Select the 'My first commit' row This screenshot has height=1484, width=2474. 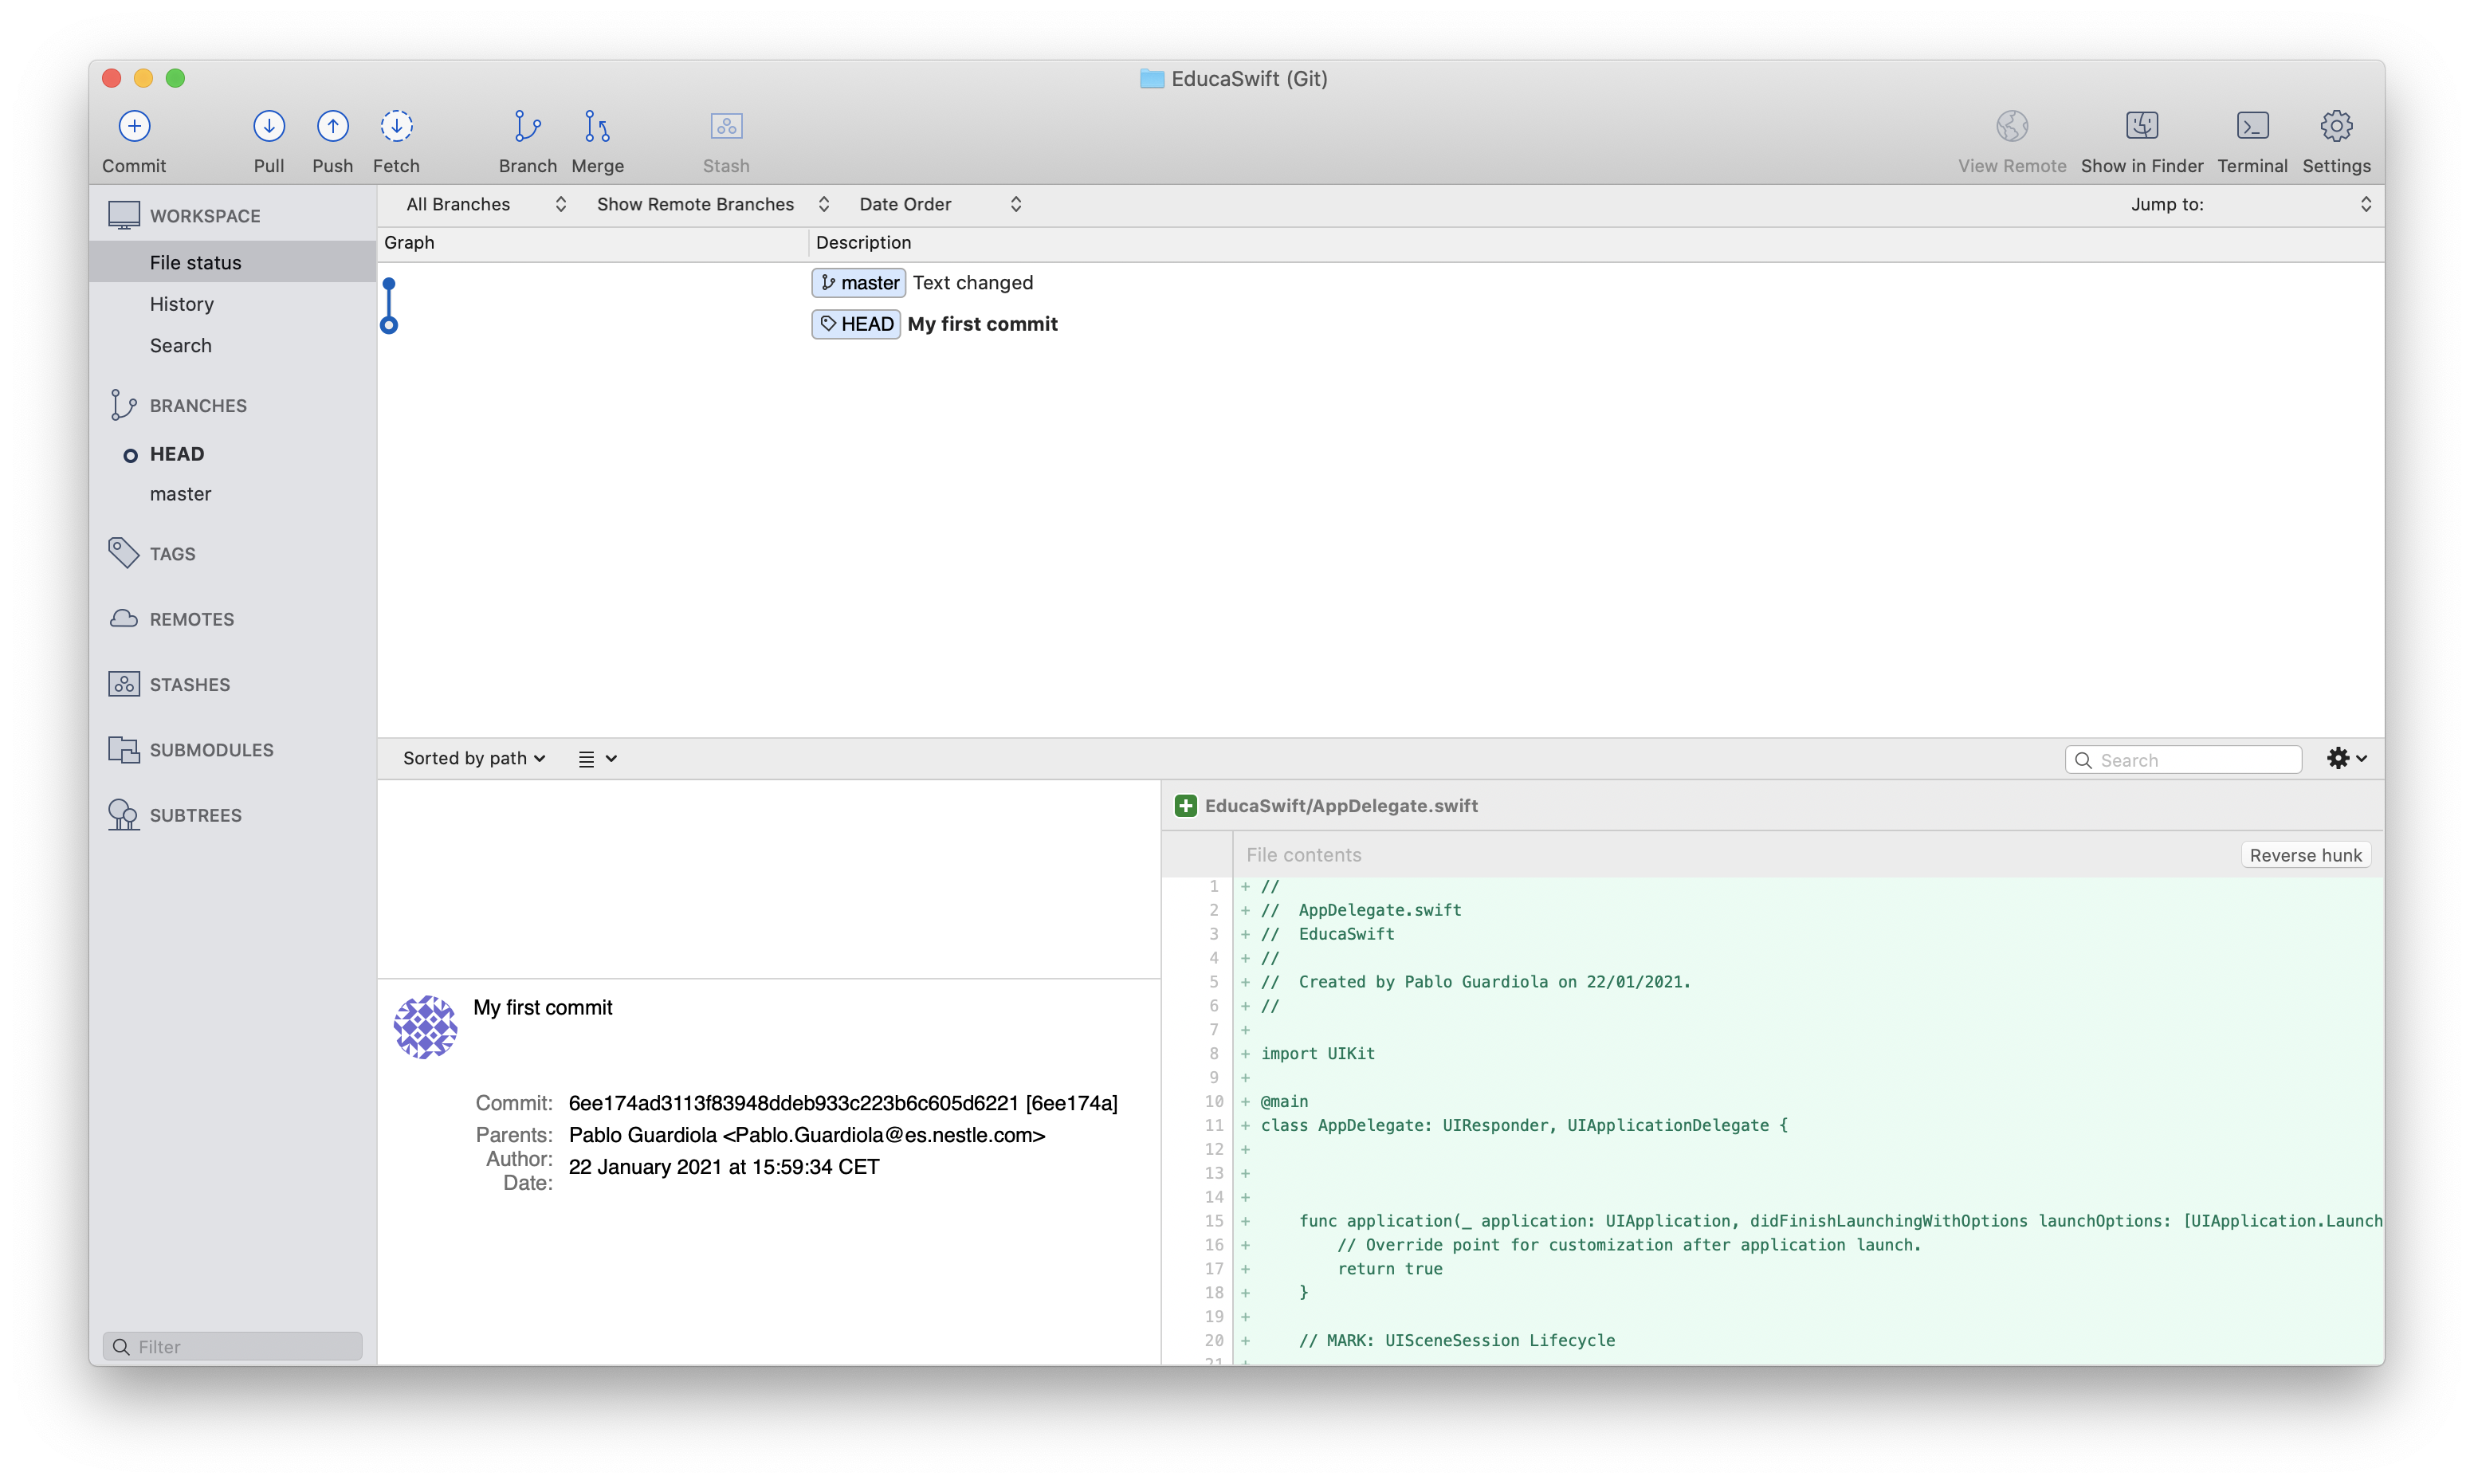[1380, 324]
